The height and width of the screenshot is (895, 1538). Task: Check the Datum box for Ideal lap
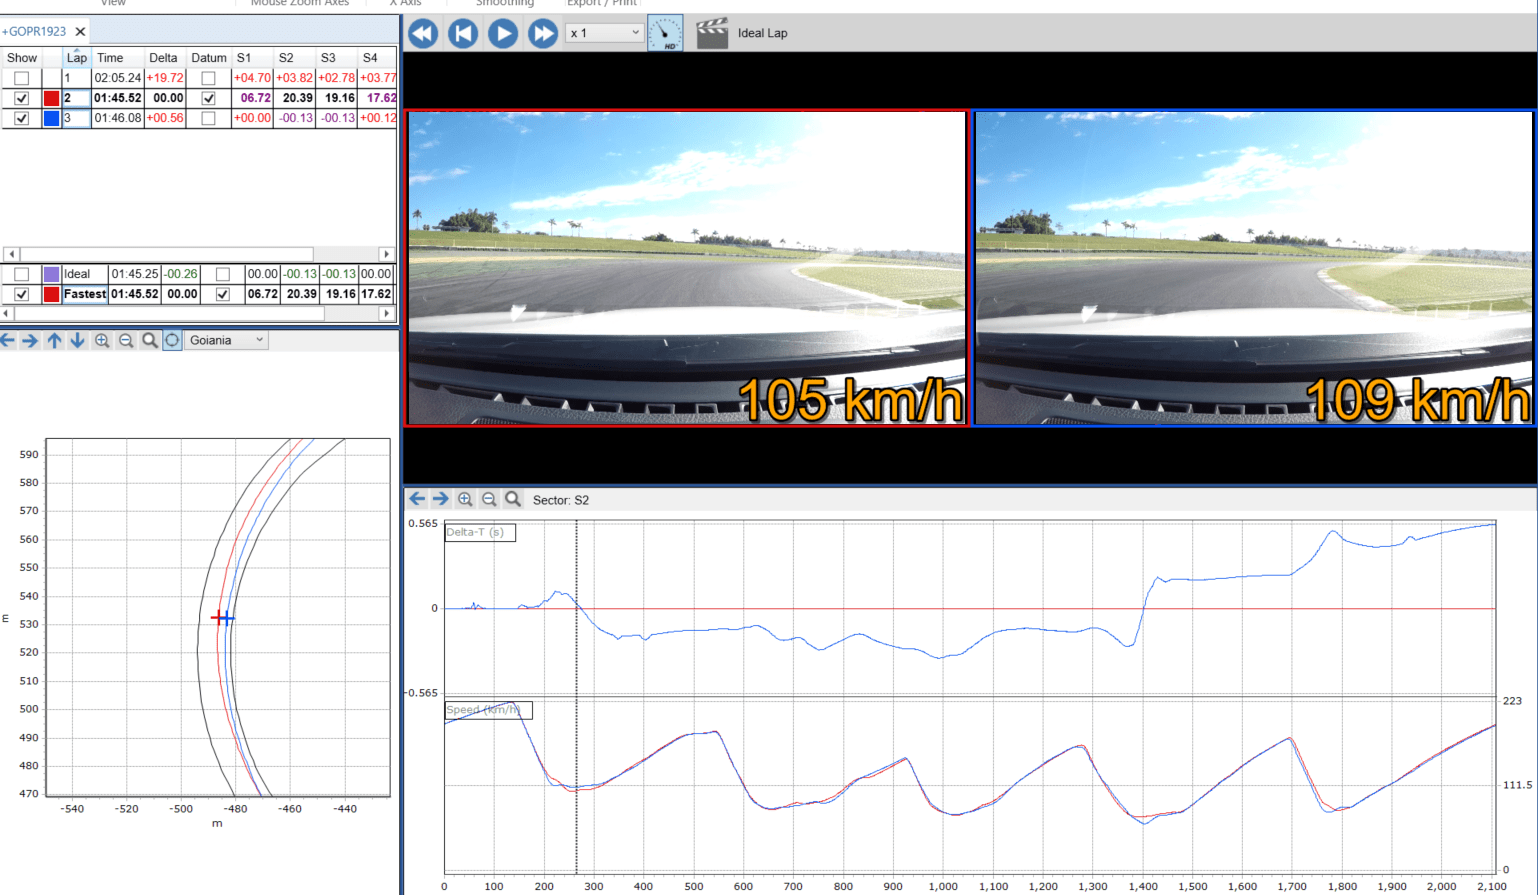(x=223, y=274)
